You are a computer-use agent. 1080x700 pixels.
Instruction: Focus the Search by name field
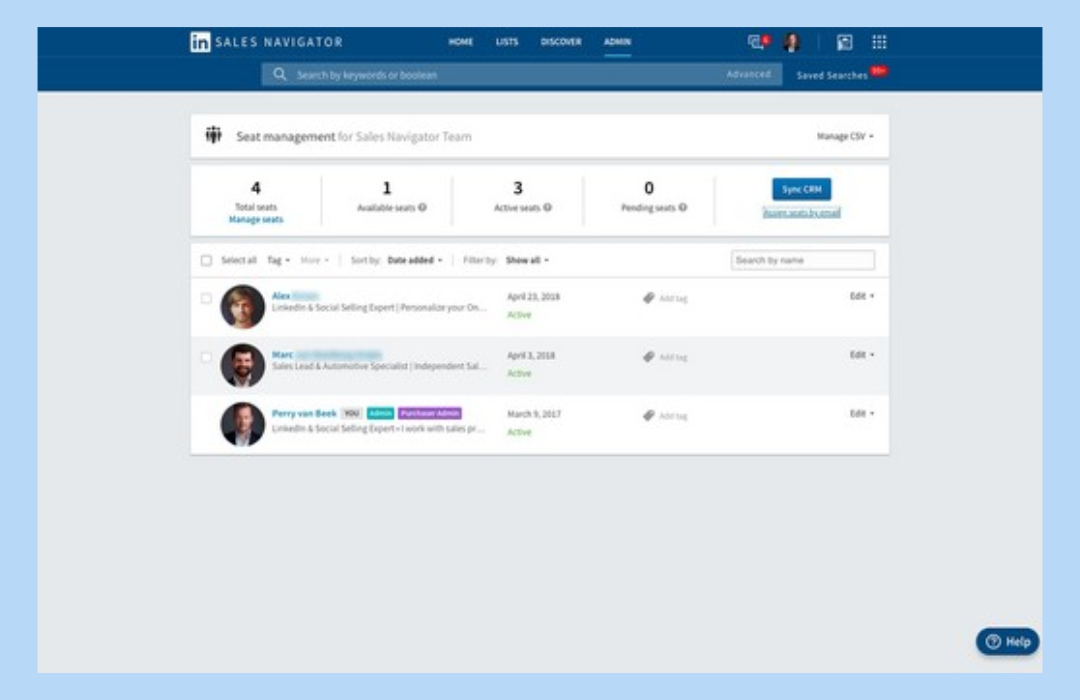click(802, 260)
